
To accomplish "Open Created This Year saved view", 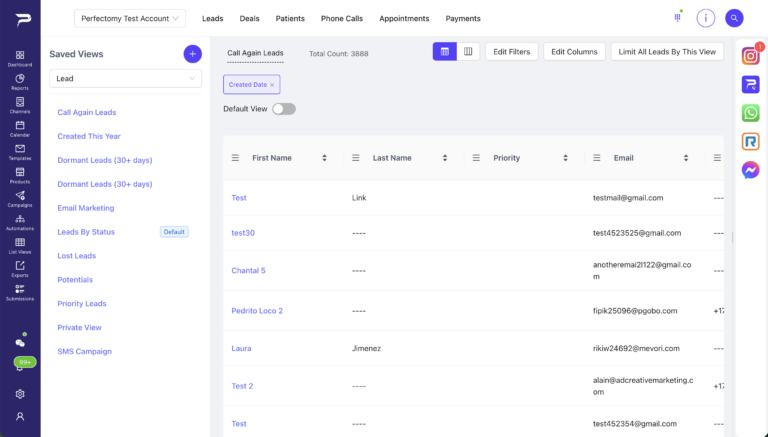I will click(x=89, y=136).
